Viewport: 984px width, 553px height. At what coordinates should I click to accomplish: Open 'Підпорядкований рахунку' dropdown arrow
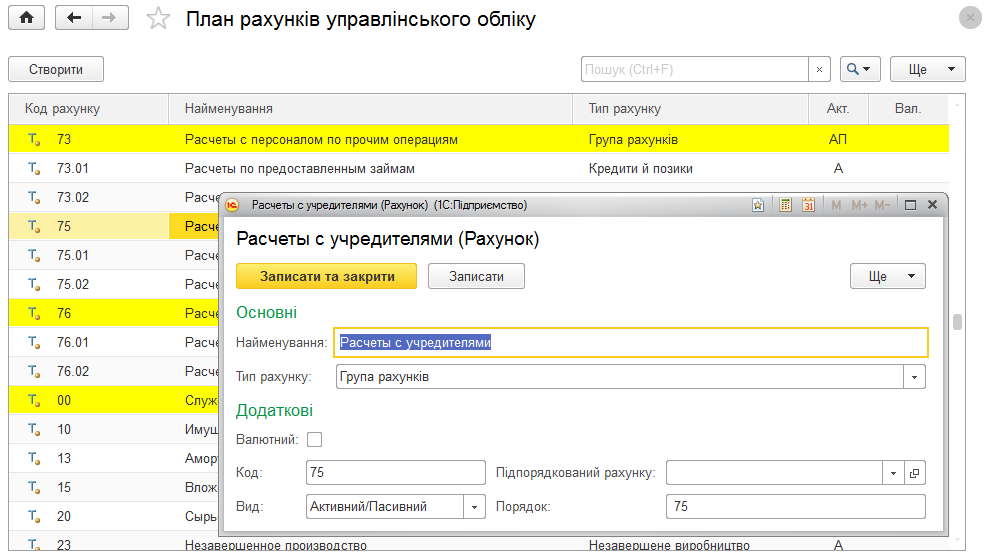click(x=893, y=473)
